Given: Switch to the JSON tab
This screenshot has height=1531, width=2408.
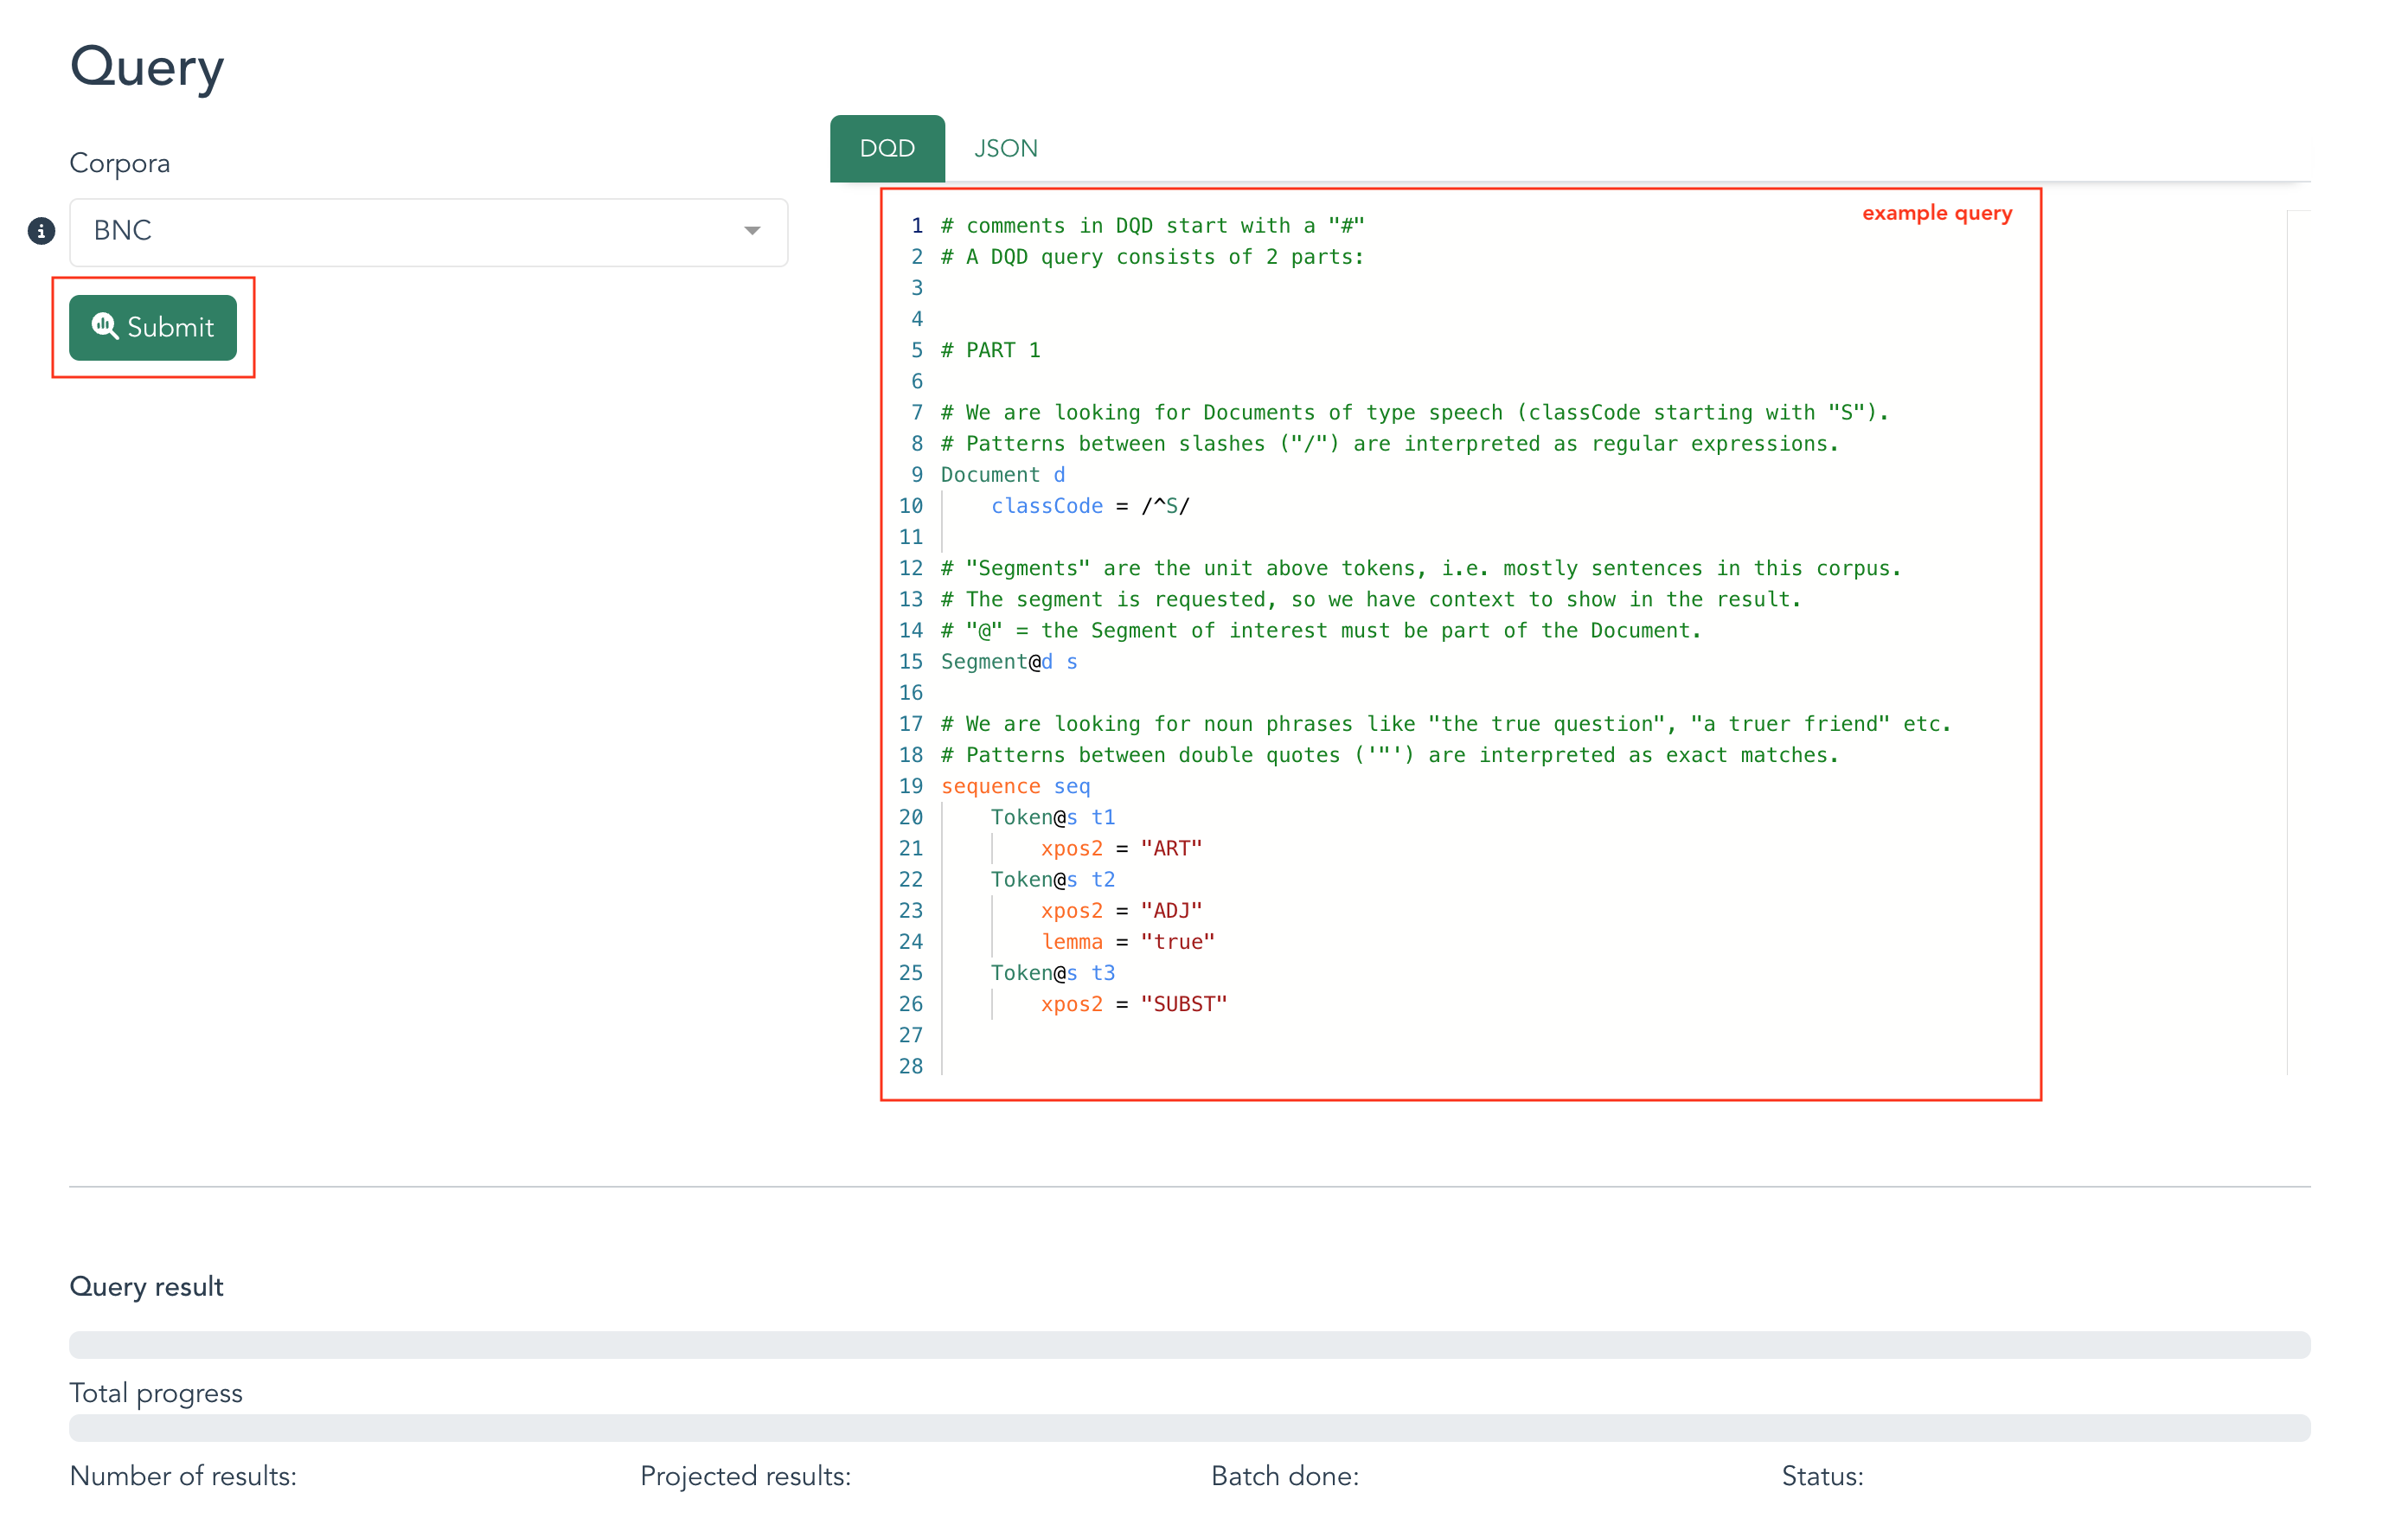Looking at the screenshot, I should (1005, 148).
